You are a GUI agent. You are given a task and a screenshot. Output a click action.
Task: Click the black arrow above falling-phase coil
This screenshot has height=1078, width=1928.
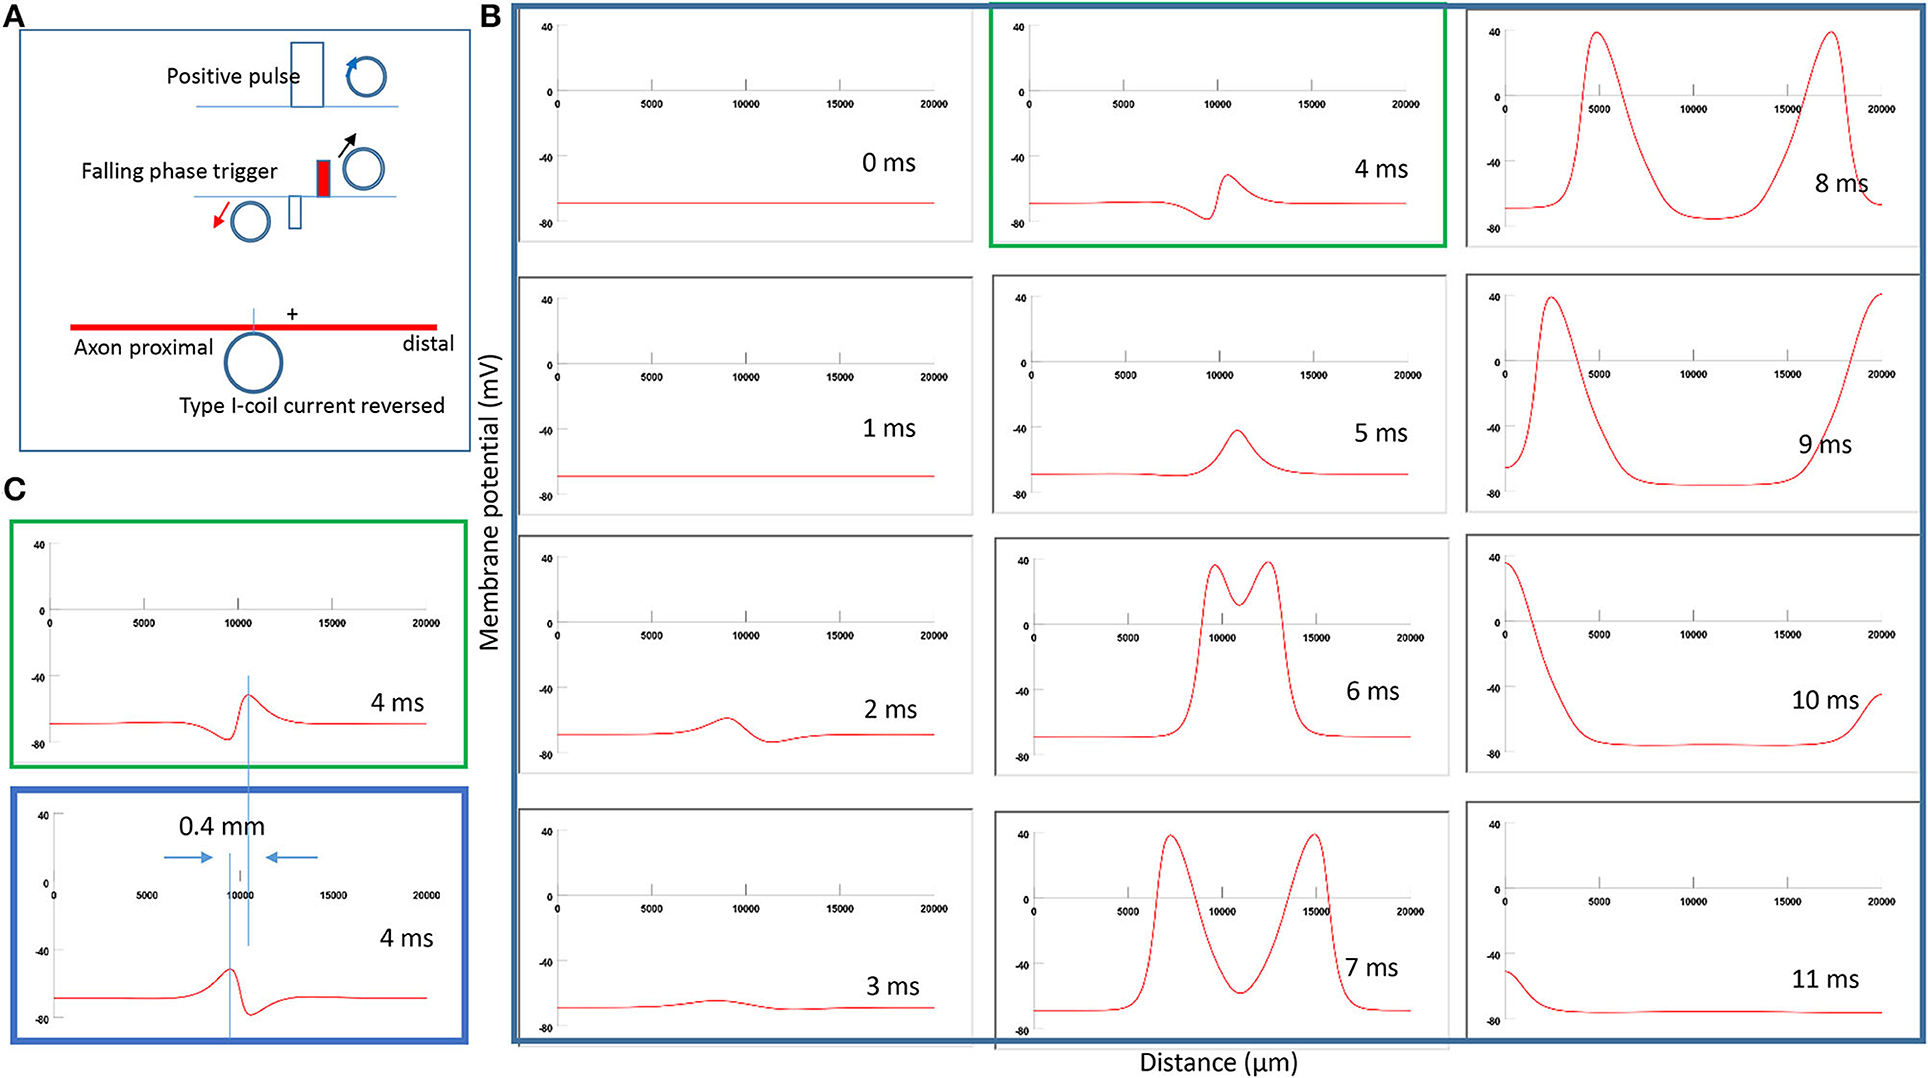pyautogui.click(x=347, y=146)
